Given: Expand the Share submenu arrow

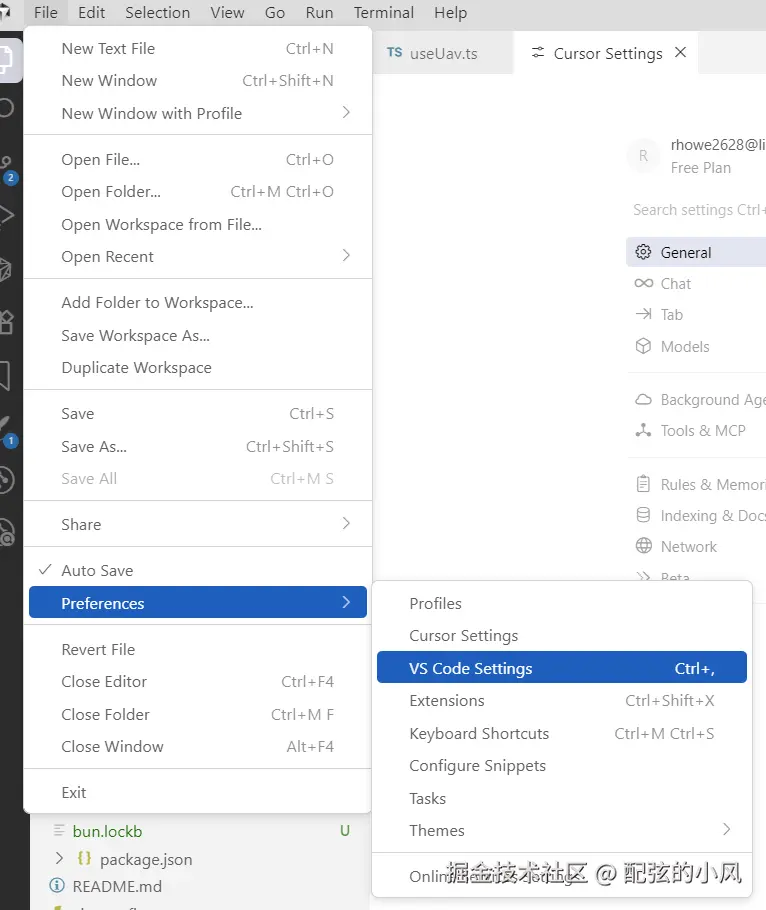Looking at the screenshot, I should (346, 523).
